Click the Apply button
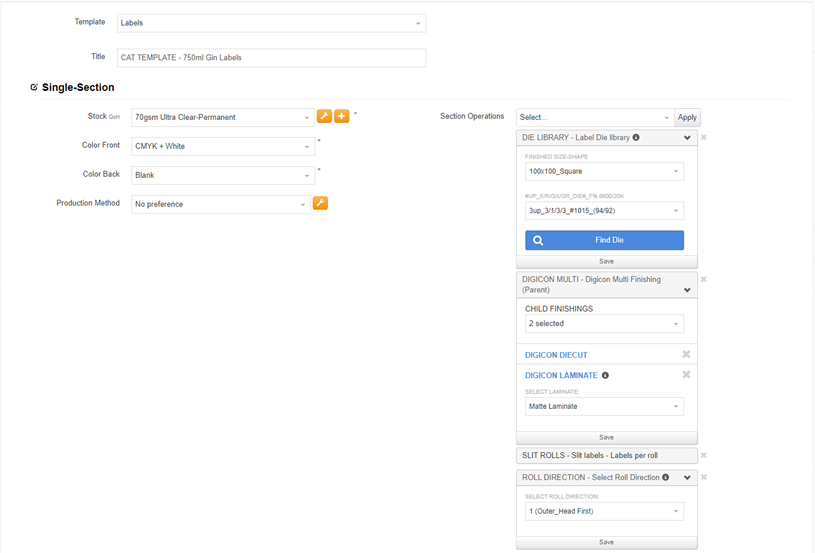This screenshot has width=815, height=553. (687, 117)
